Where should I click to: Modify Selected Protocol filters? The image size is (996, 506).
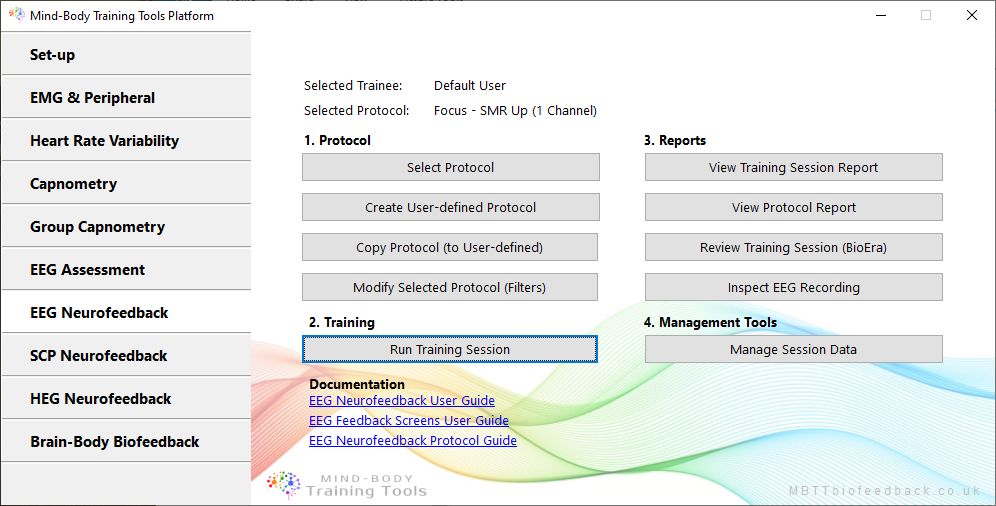(450, 287)
